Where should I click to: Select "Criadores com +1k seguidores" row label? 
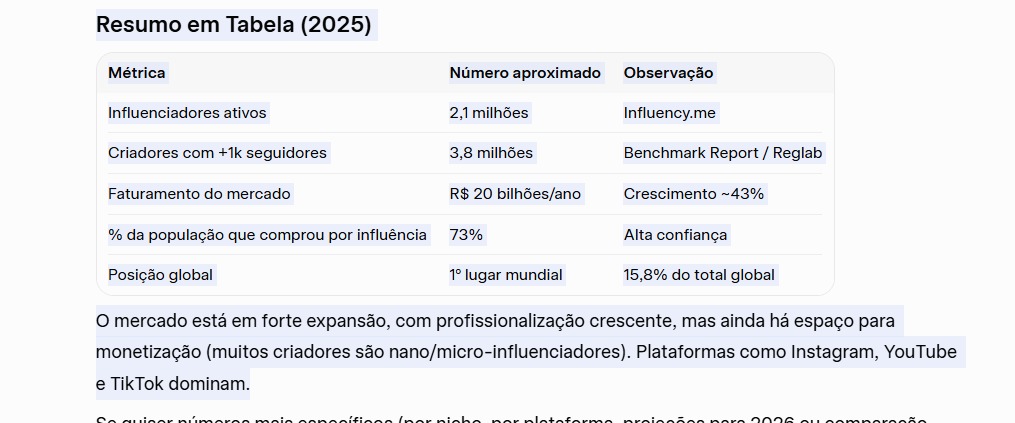click(x=217, y=153)
